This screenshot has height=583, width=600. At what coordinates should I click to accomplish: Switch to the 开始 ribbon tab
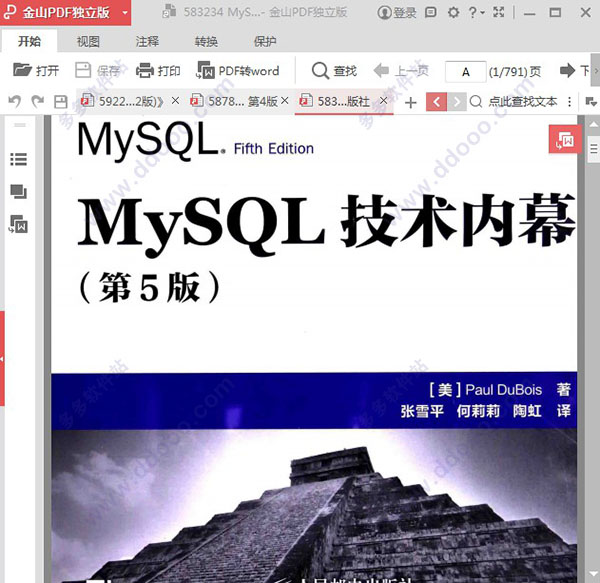click(29, 41)
